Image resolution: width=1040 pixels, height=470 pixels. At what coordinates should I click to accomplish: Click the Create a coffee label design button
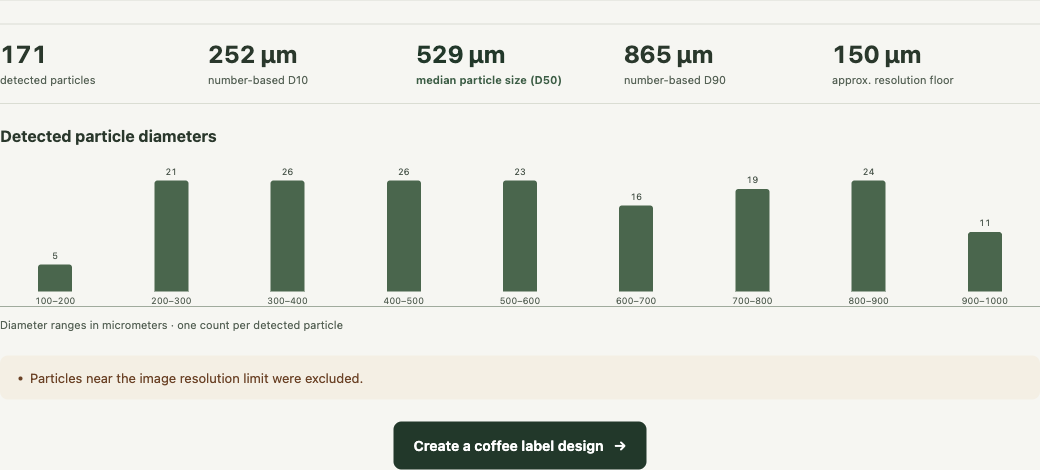519,445
